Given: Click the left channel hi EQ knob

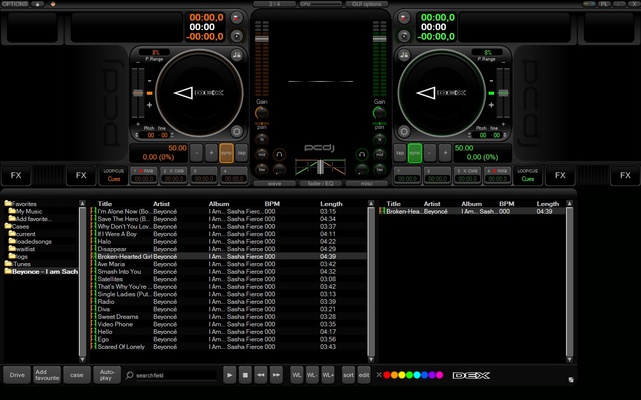Looking at the screenshot, I should coord(261,140).
